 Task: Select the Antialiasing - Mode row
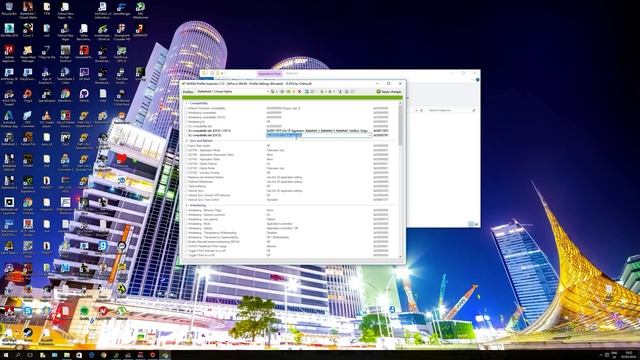coord(290,224)
